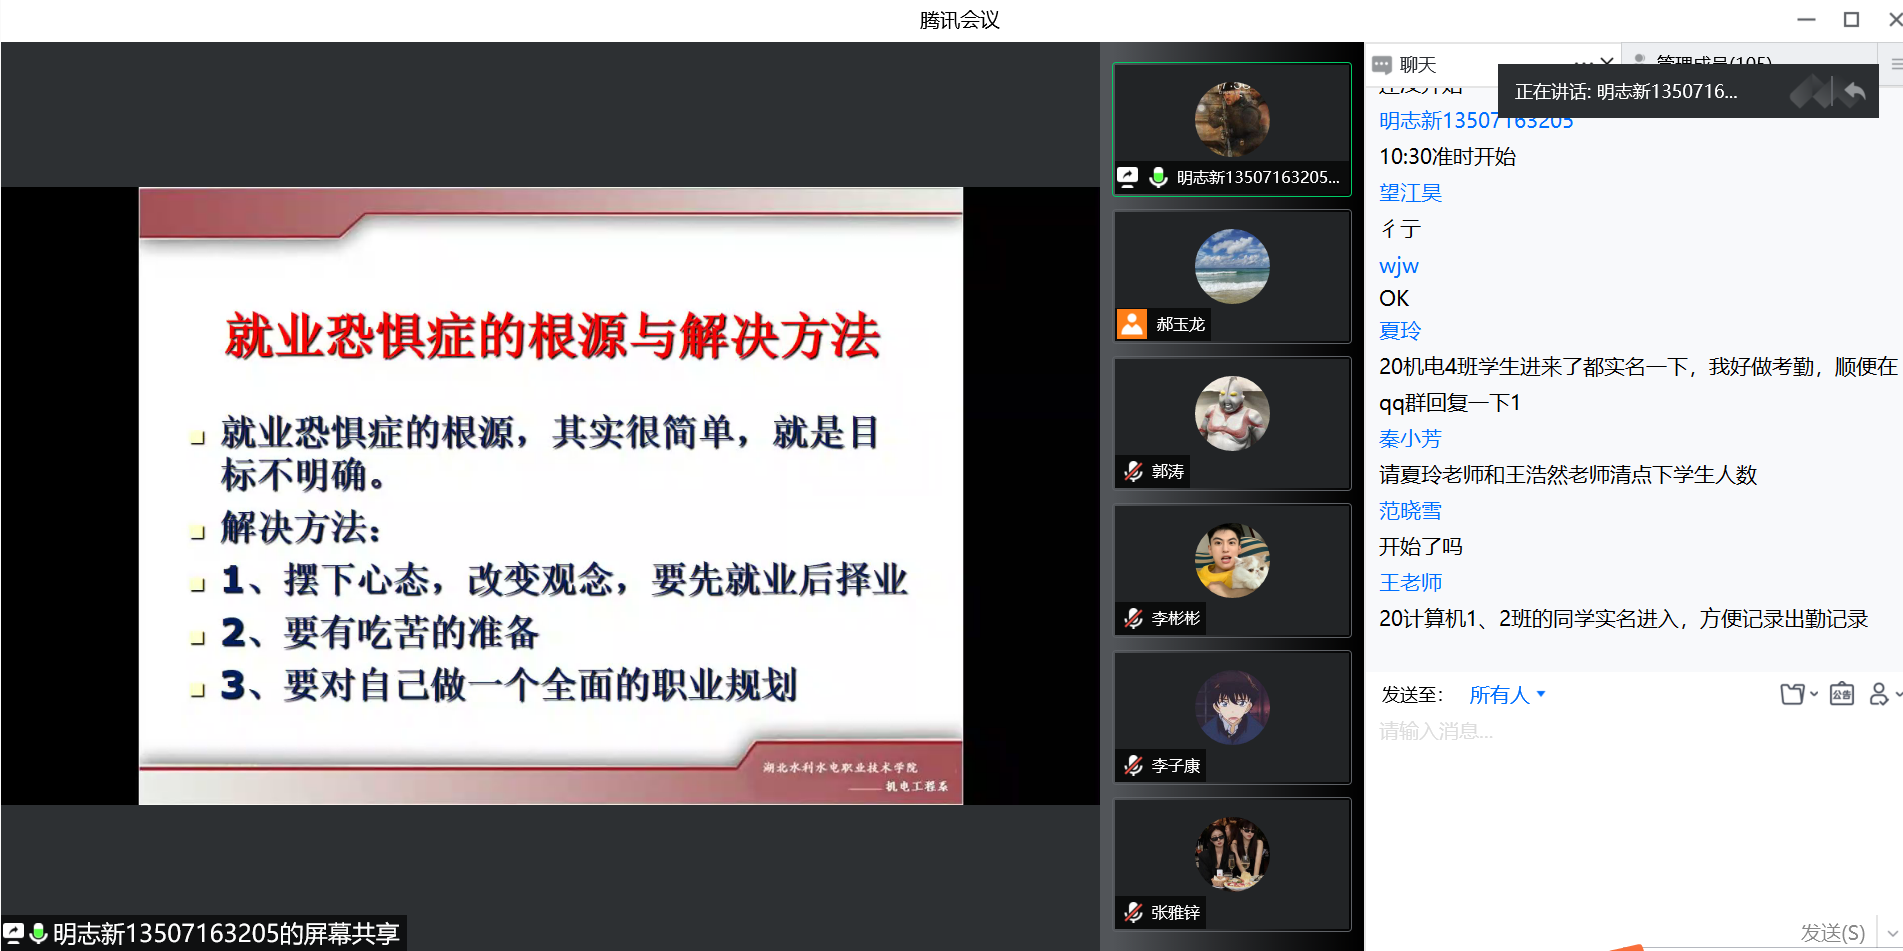Click the sender name 秦小芳 in chat
The width and height of the screenshot is (1903, 951).
tap(1410, 439)
